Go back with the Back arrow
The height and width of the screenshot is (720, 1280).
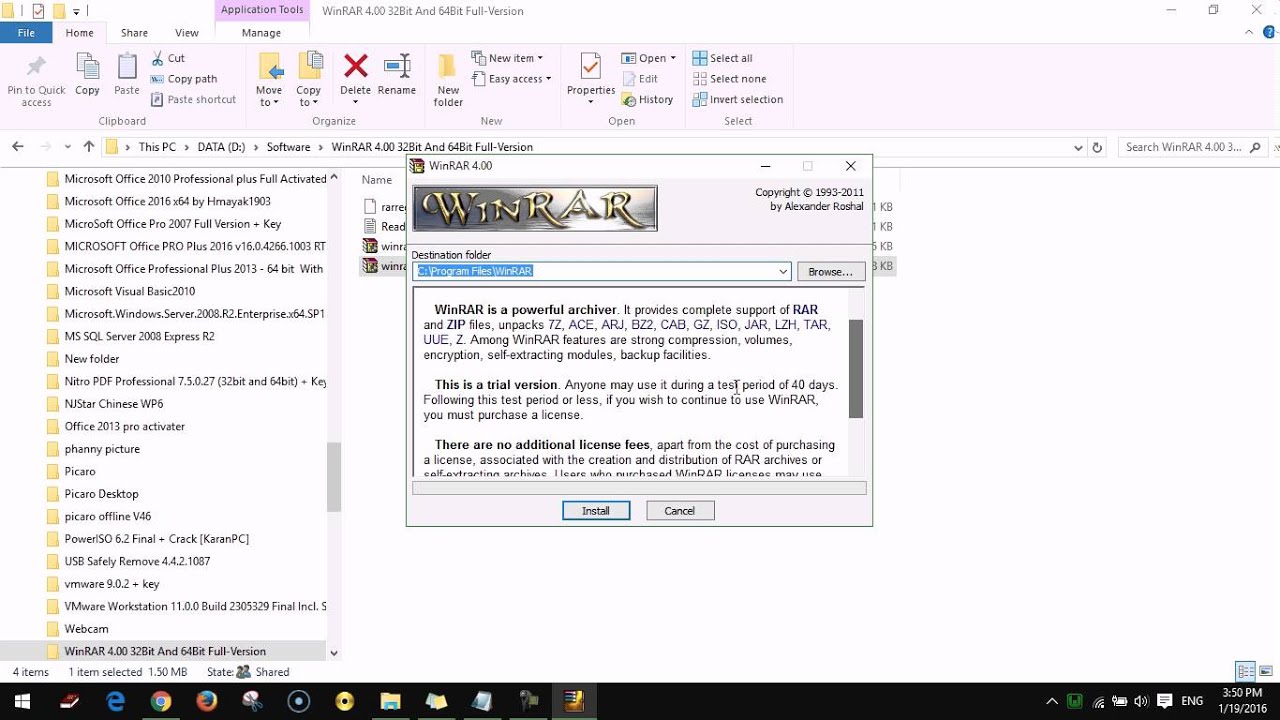click(17, 146)
